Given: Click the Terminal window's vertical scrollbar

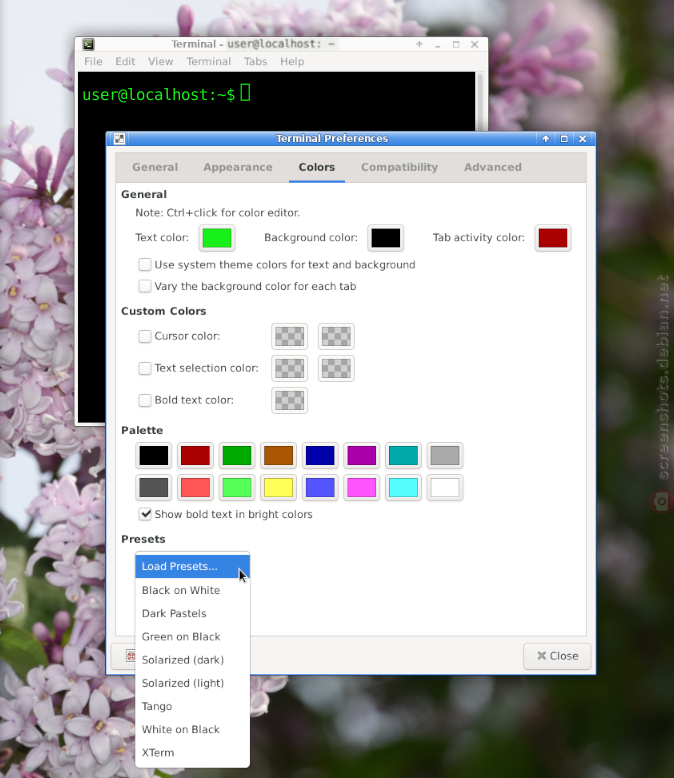Looking at the screenshot, I should [480, 102].
